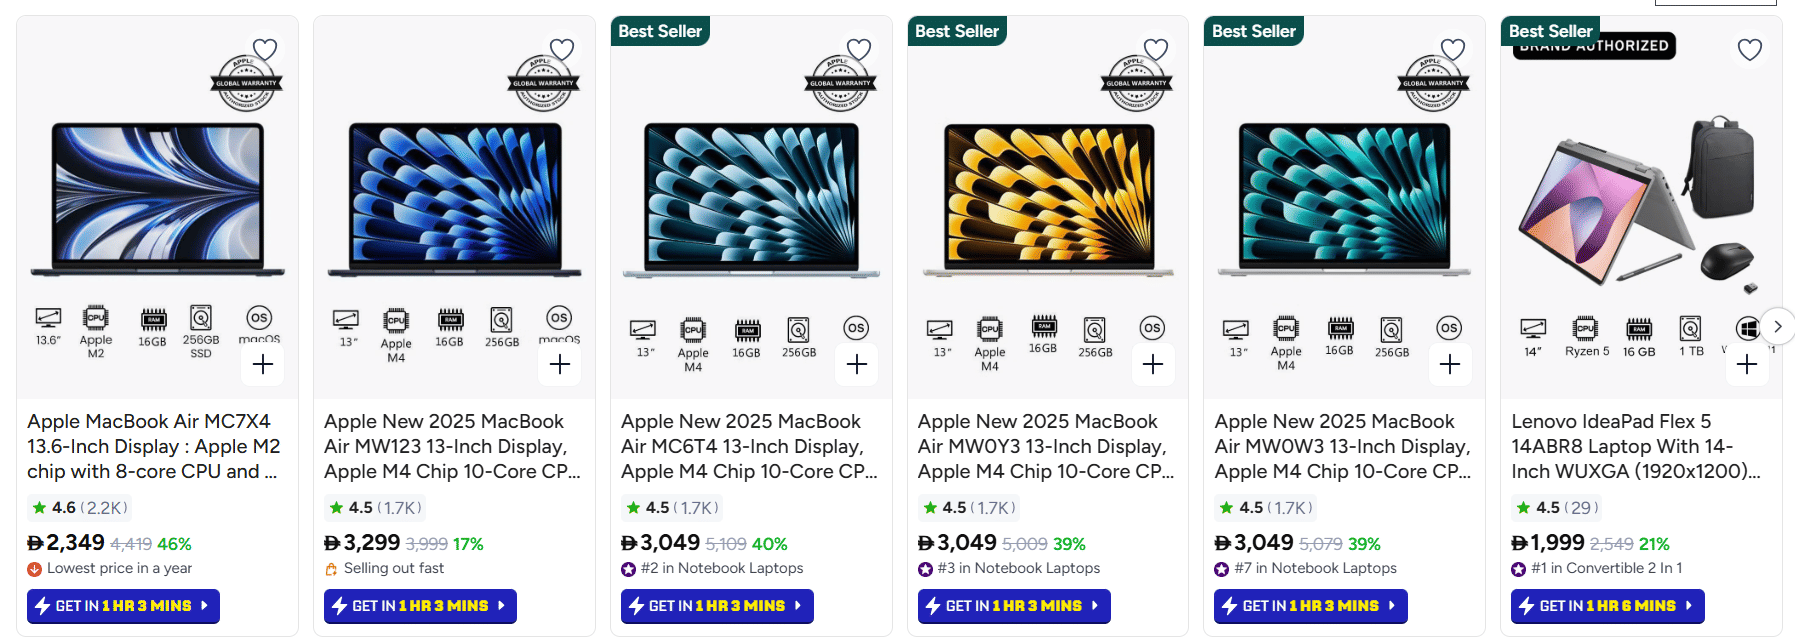The height and width of the screenshot is (641, 1795).
Task: Add MacBook Air MC6T4 to cart
Action: (857, 365)
